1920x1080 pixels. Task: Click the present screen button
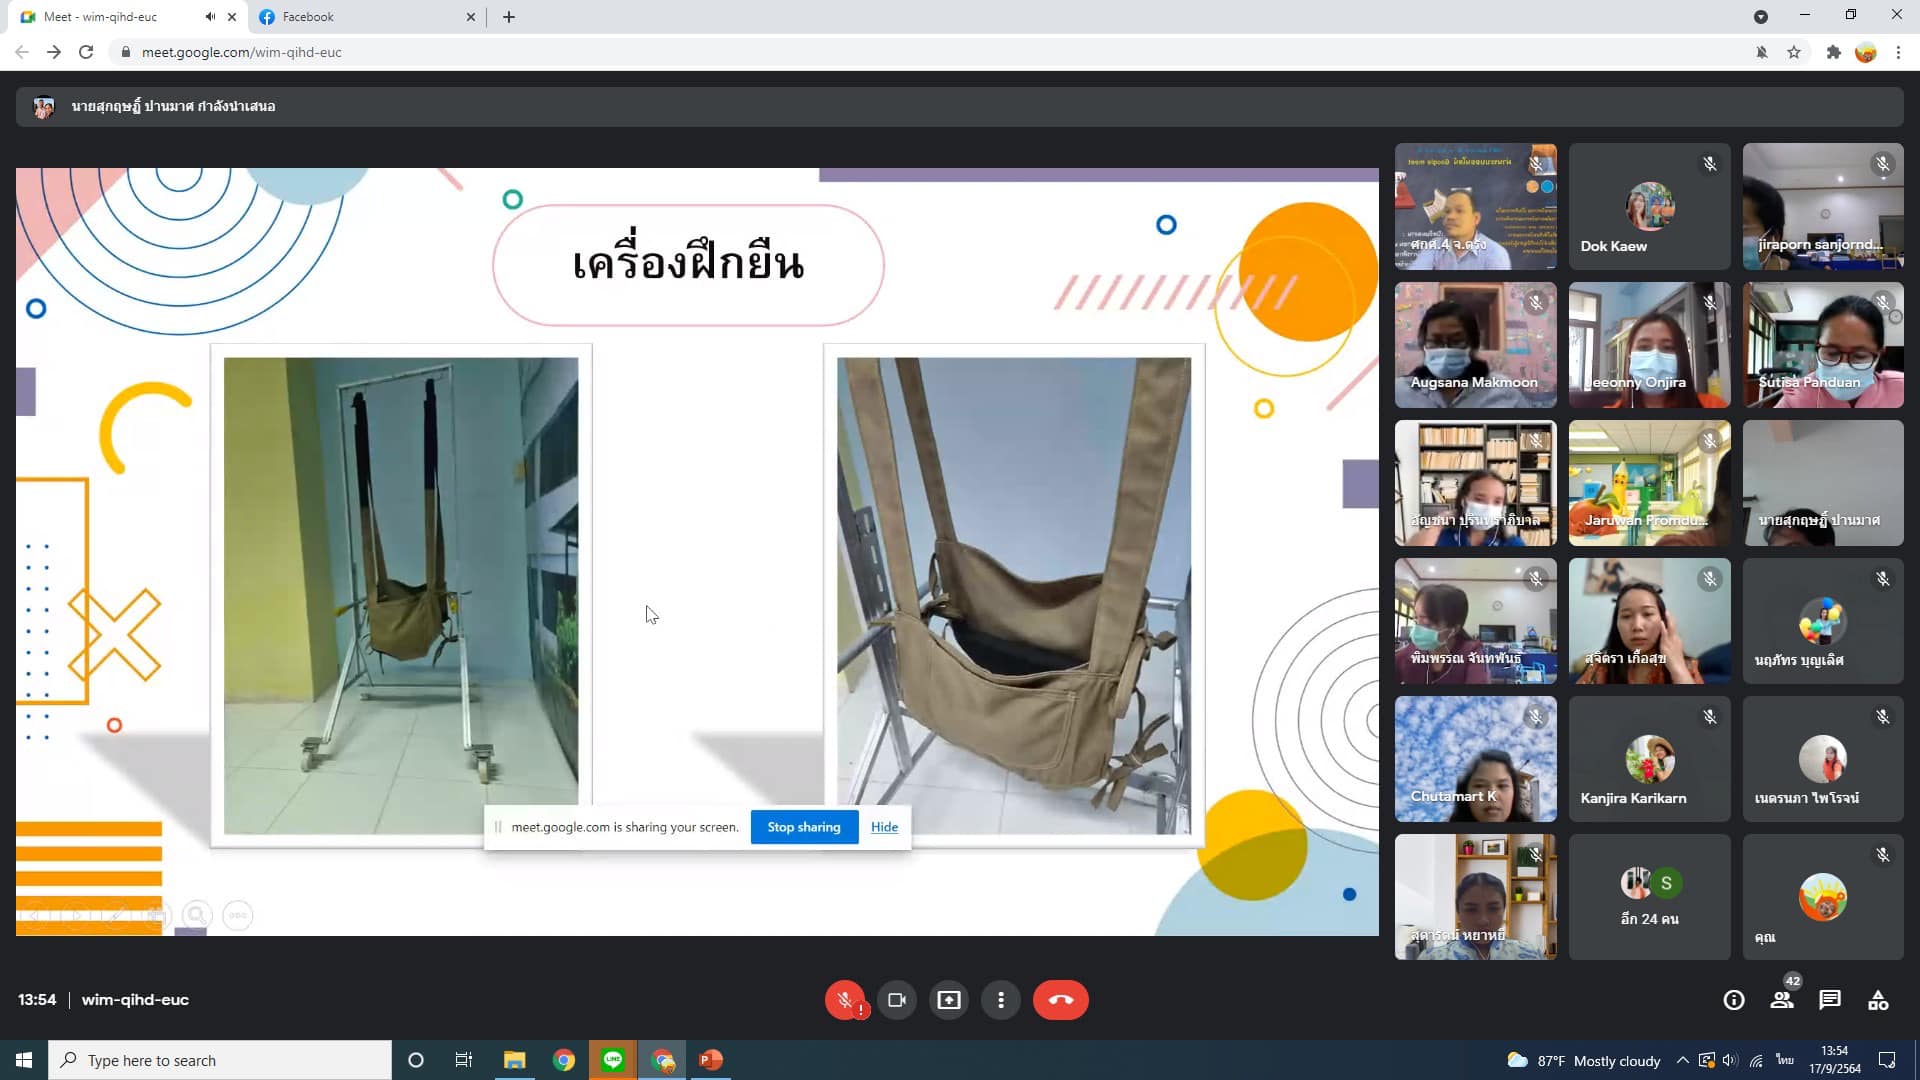pyautogui.click(x=949, y=1000)
